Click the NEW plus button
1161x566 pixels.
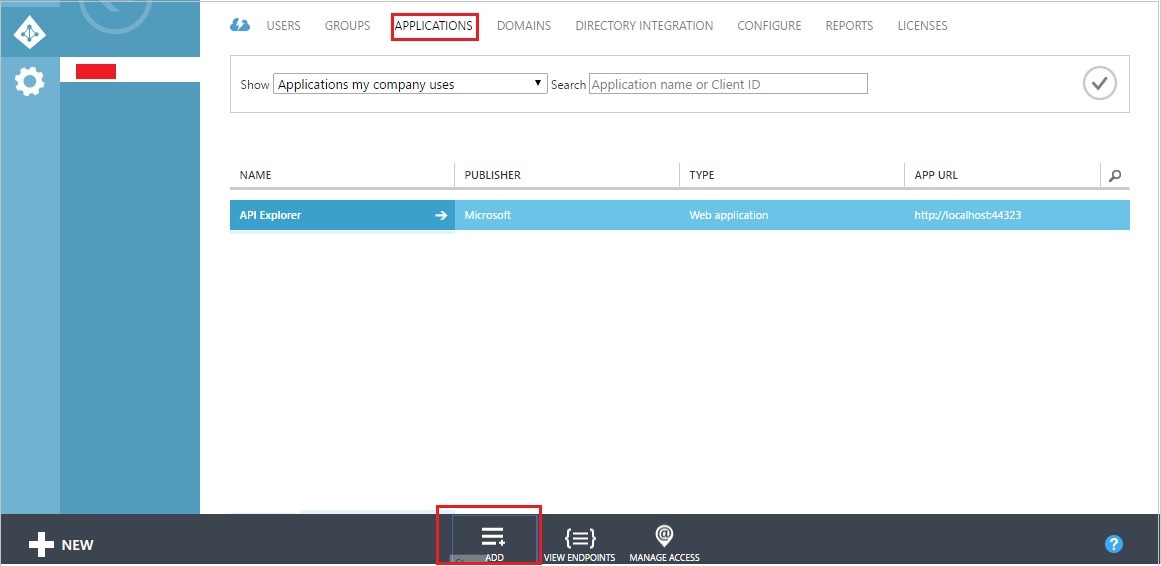point(61,545)
